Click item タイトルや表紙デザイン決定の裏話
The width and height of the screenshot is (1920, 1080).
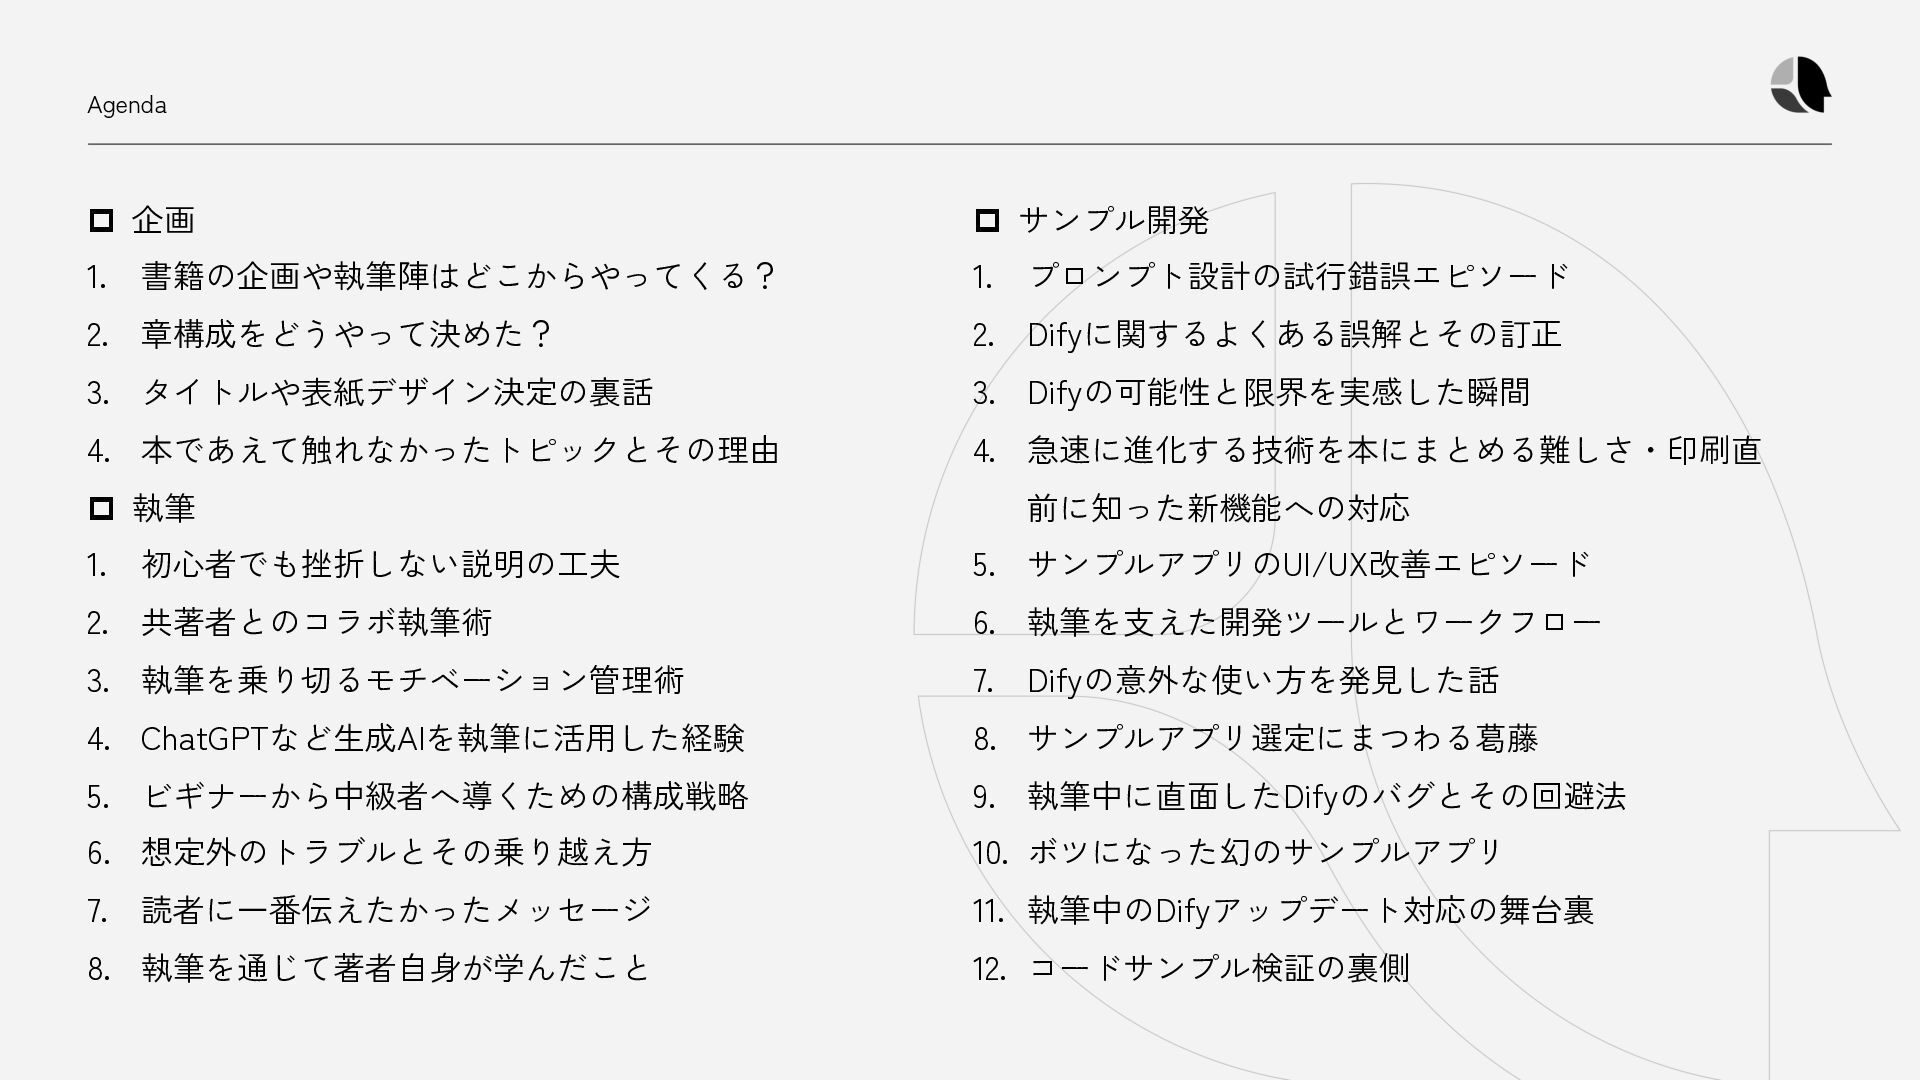[397, 392]
